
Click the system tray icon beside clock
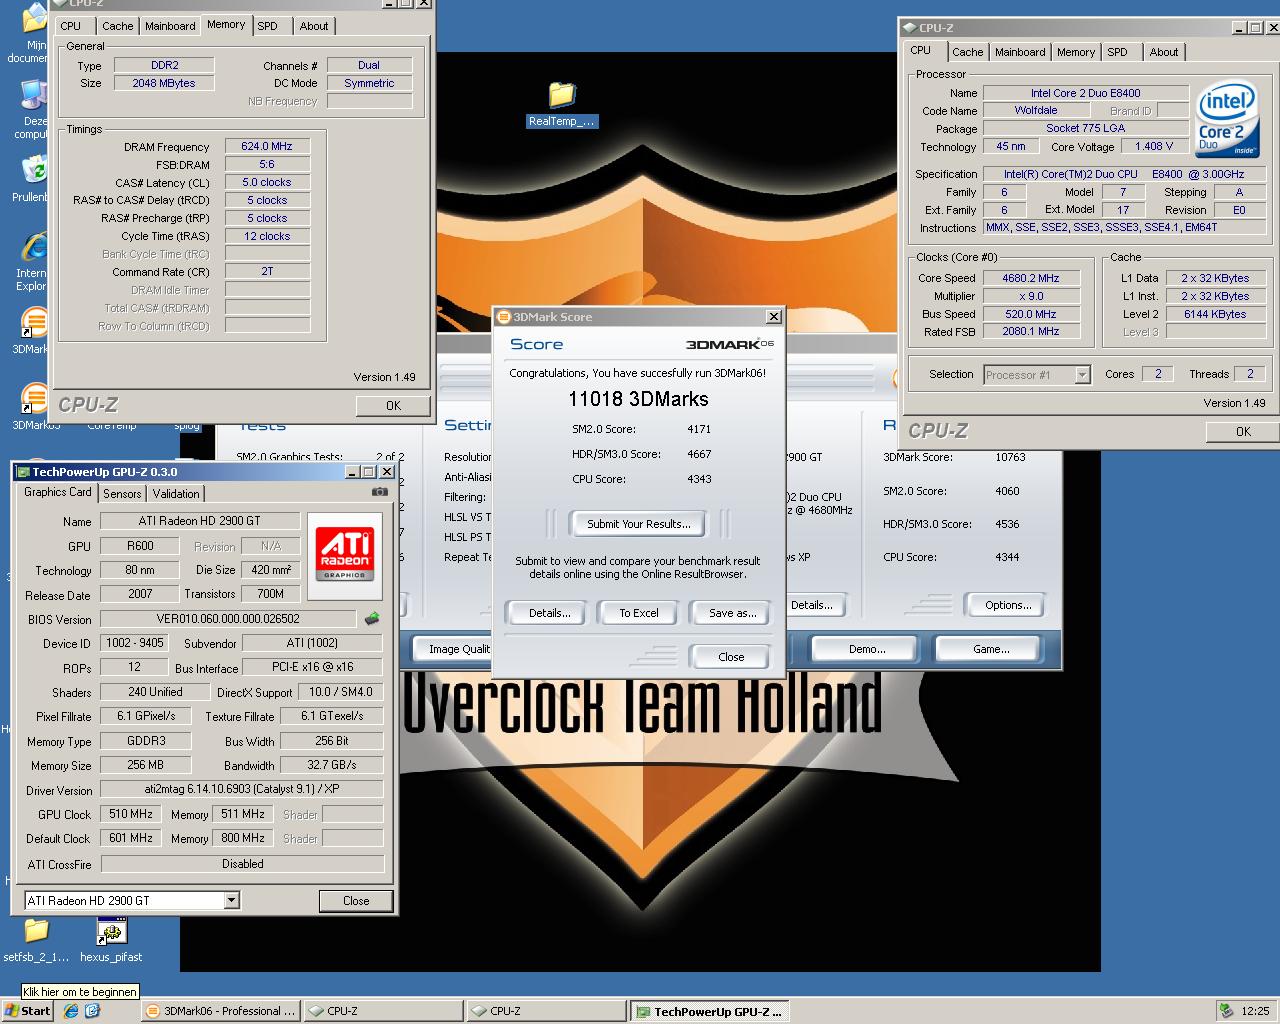(1226, 1011)
